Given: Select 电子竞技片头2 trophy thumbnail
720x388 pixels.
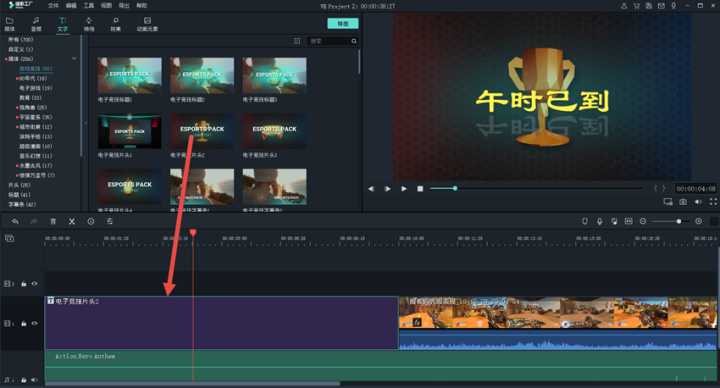Looking at the screenshot, I should click(x=202, y=131).
